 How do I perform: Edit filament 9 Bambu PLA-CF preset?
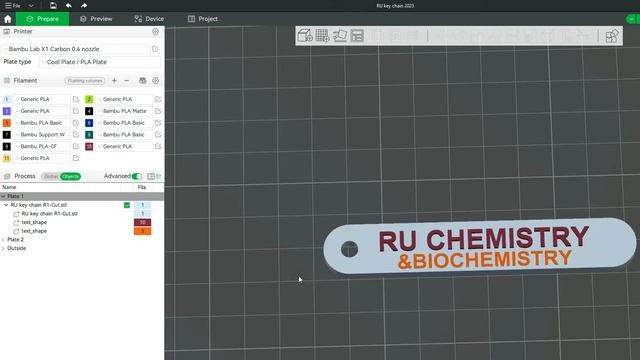76,146
